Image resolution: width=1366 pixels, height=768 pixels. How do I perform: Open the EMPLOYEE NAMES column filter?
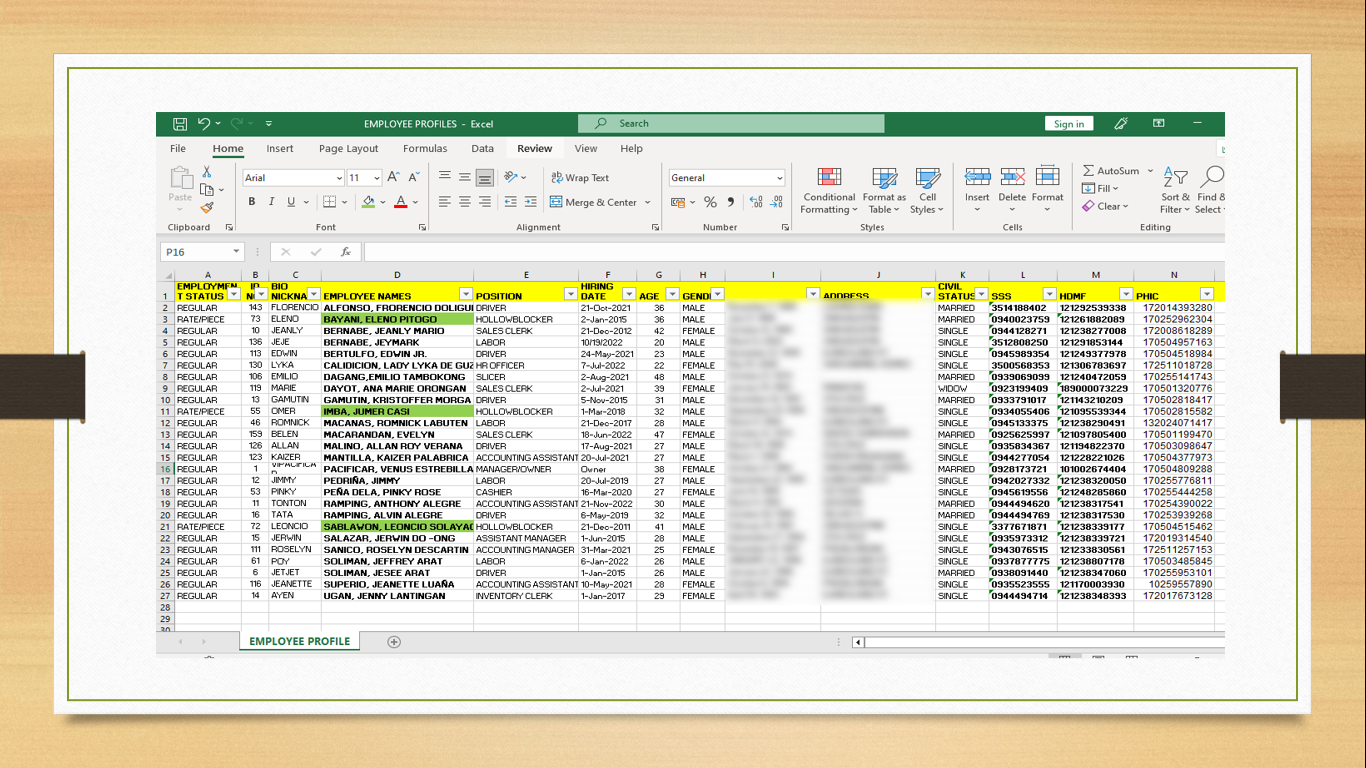pyautogui.click(x=465, y=295)
